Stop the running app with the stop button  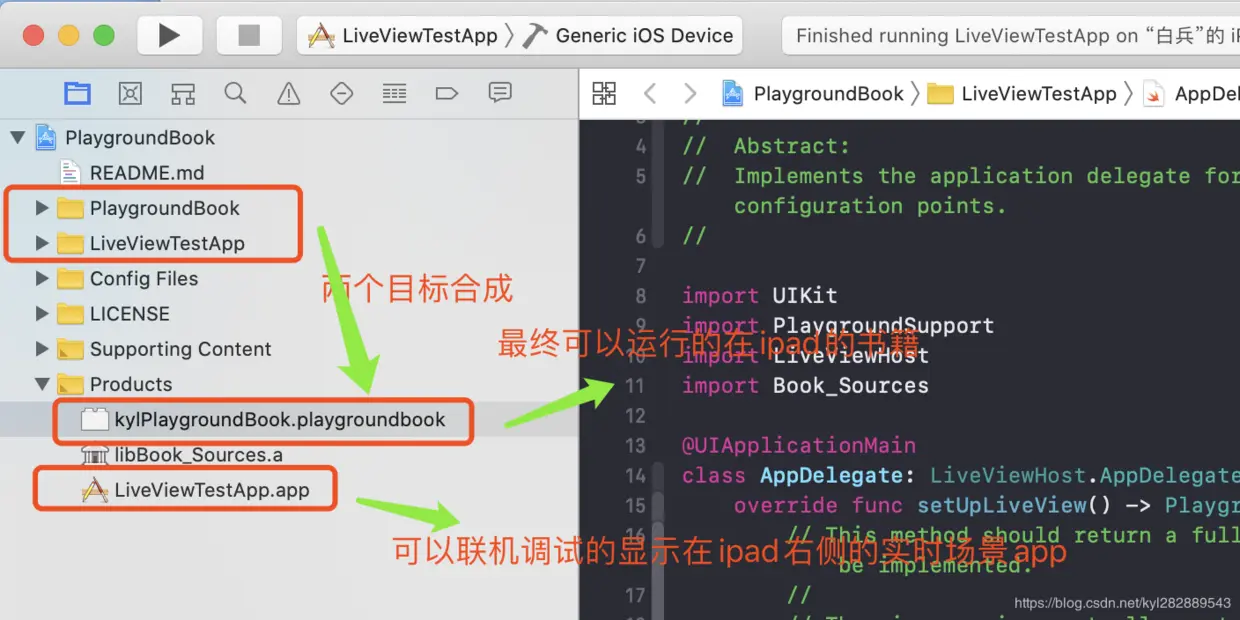(249, 36)
